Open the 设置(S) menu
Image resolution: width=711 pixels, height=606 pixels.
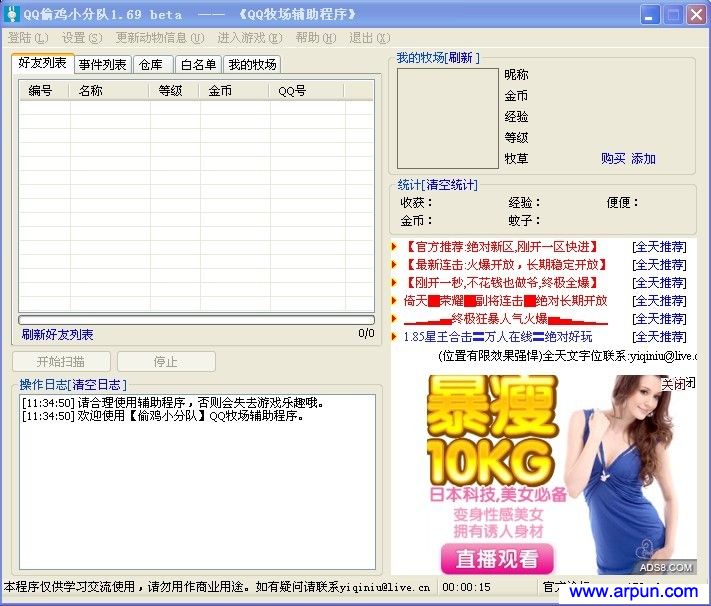[x=82, y=38]
